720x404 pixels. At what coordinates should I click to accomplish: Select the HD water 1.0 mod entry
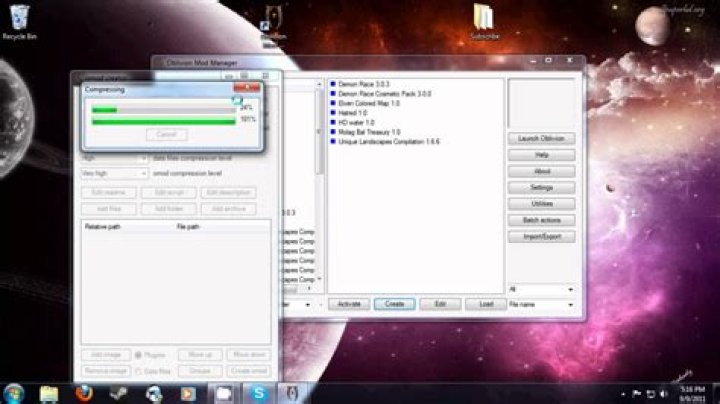(358, 122)
